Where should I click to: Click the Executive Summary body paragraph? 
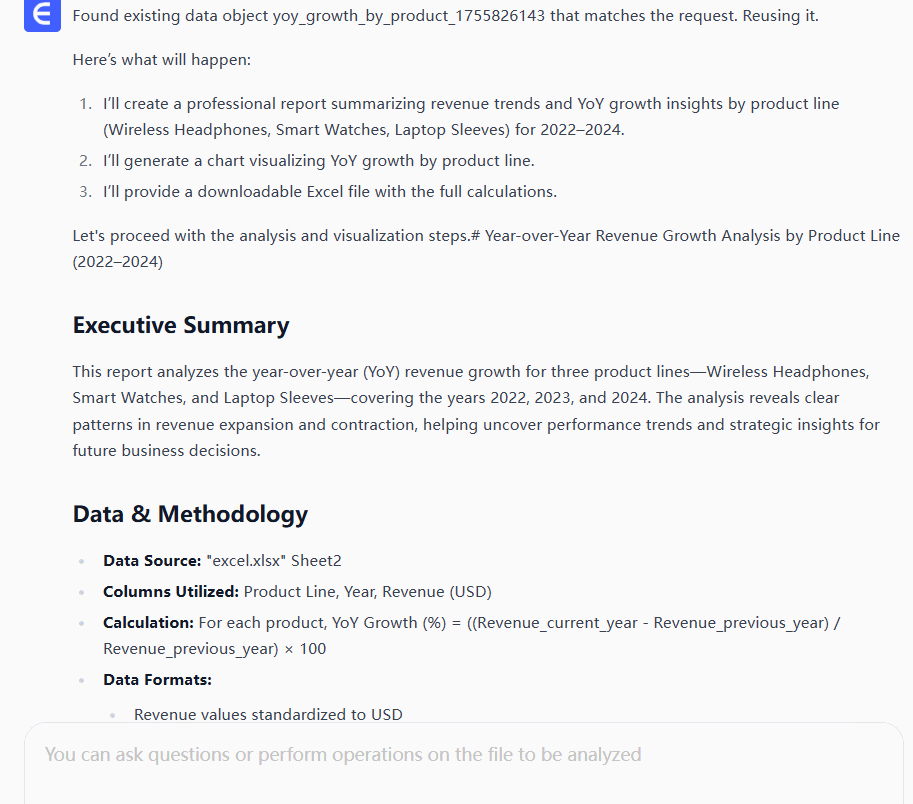470,410
